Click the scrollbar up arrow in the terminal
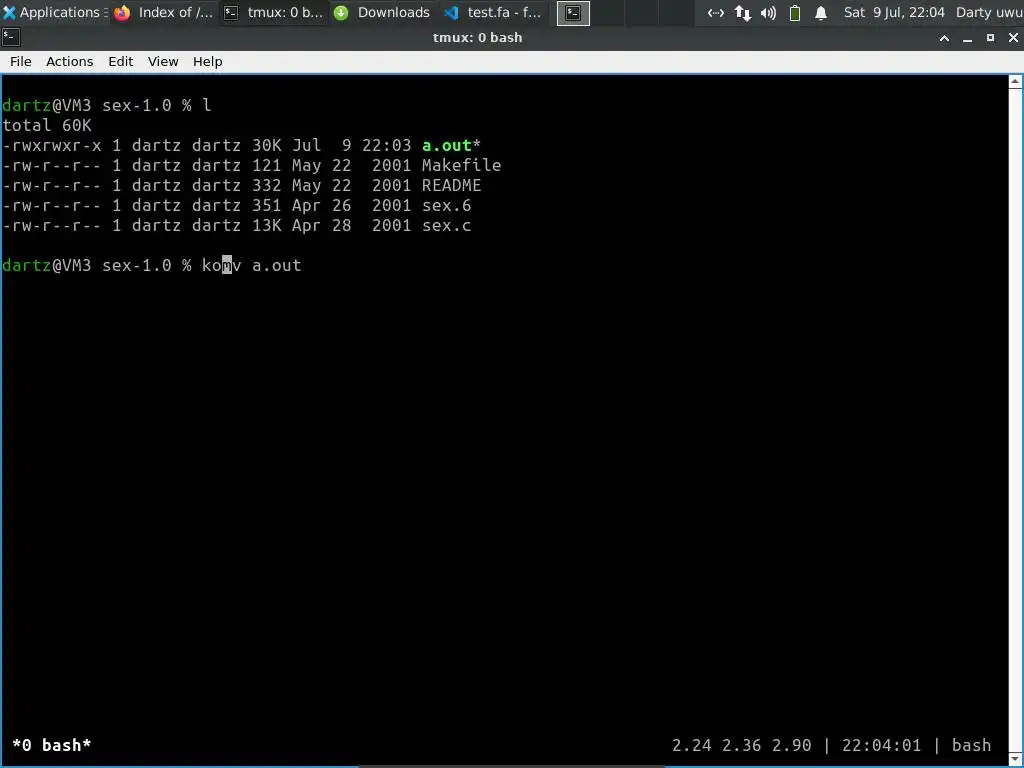Viewport: 1024px width, 768px height. point(1015,82)
